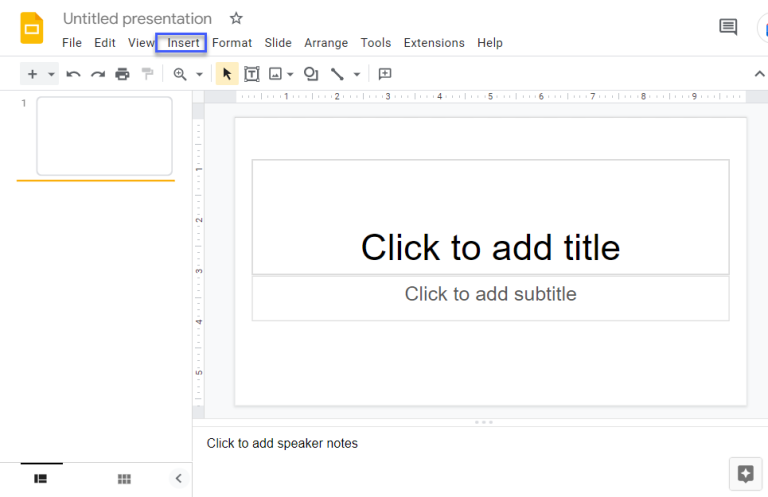Image resolution: width=768 pixels, height=497 pixels.
Task: Click the 'Click to add title' placeholder
Action: click(x=490, y=247)
